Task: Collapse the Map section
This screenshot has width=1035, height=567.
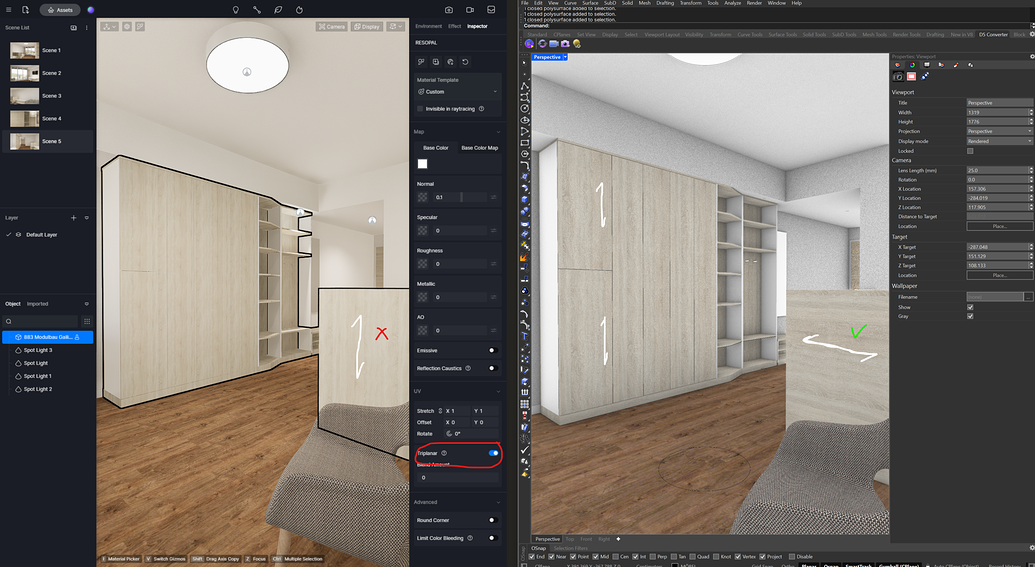Action: click(x=498, y=132)
